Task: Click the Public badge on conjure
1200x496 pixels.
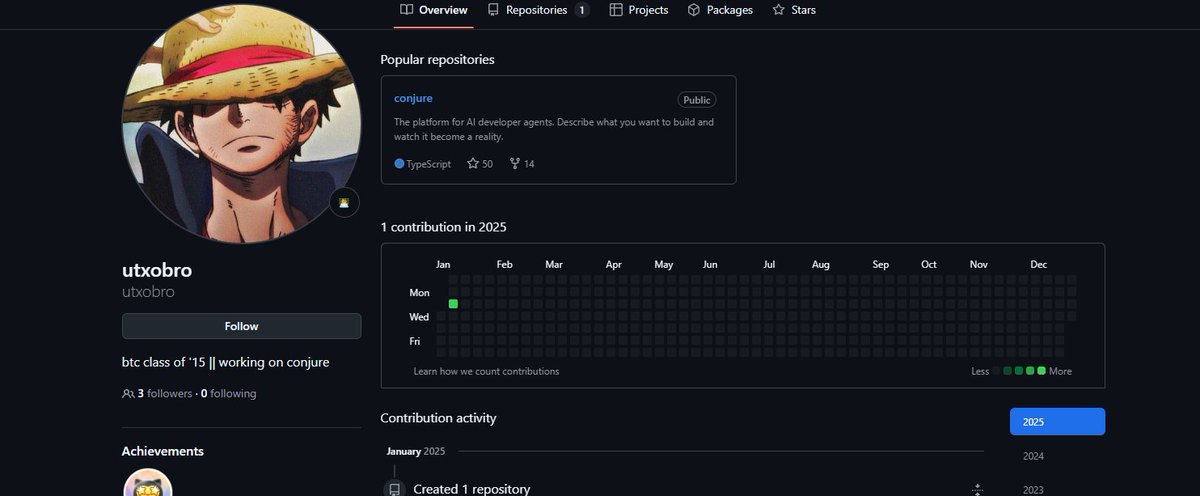Action: pos(697,100)
